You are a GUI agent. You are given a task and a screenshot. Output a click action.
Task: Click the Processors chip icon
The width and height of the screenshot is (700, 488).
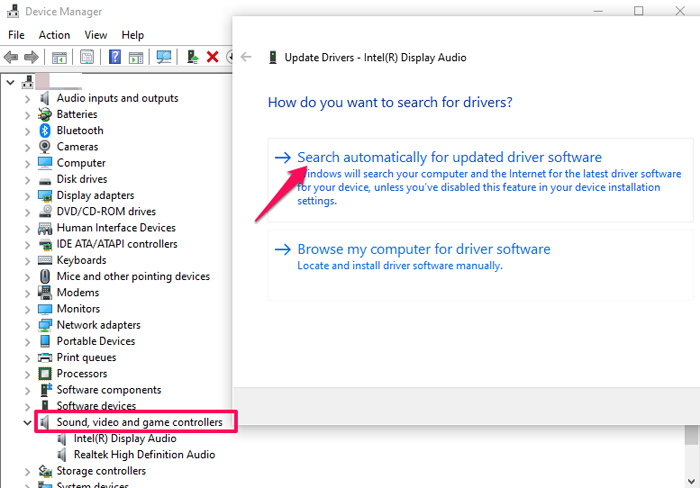(45, 373)
